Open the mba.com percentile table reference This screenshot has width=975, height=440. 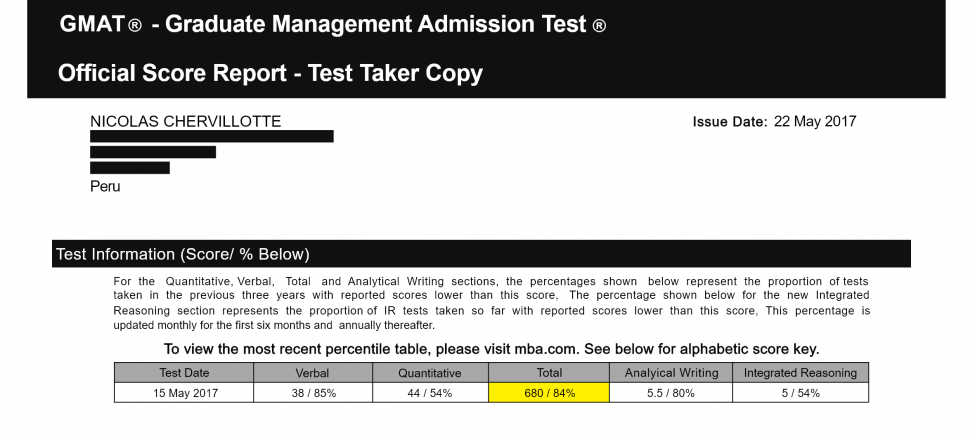click(x=490, y=349)
